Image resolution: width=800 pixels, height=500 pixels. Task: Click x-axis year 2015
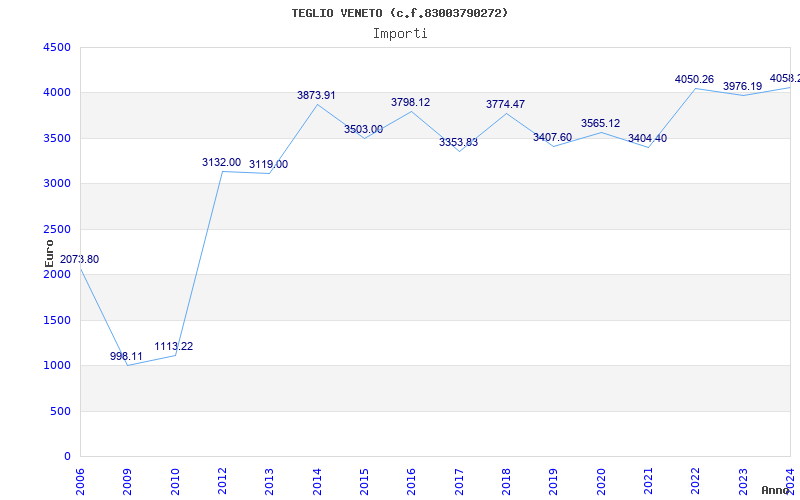364,482
